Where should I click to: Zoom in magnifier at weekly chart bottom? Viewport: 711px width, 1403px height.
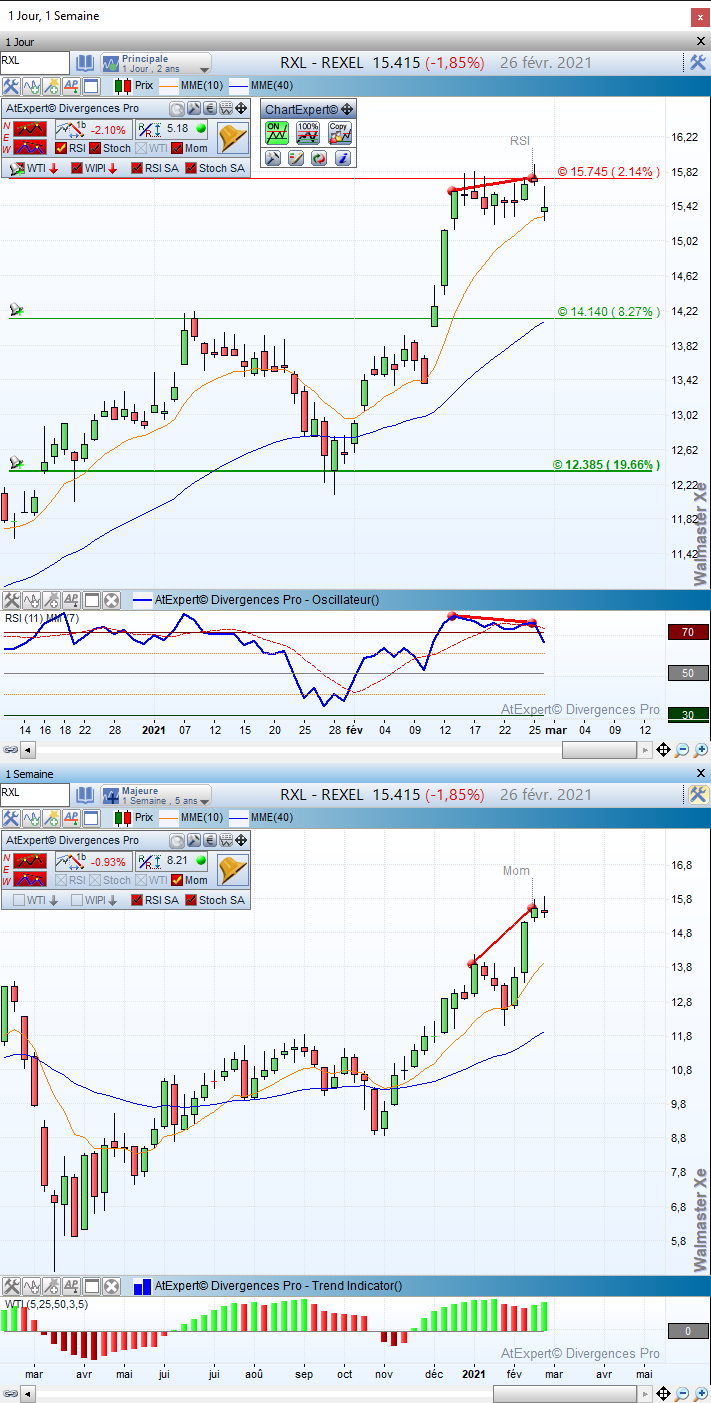click(700, 1394)
